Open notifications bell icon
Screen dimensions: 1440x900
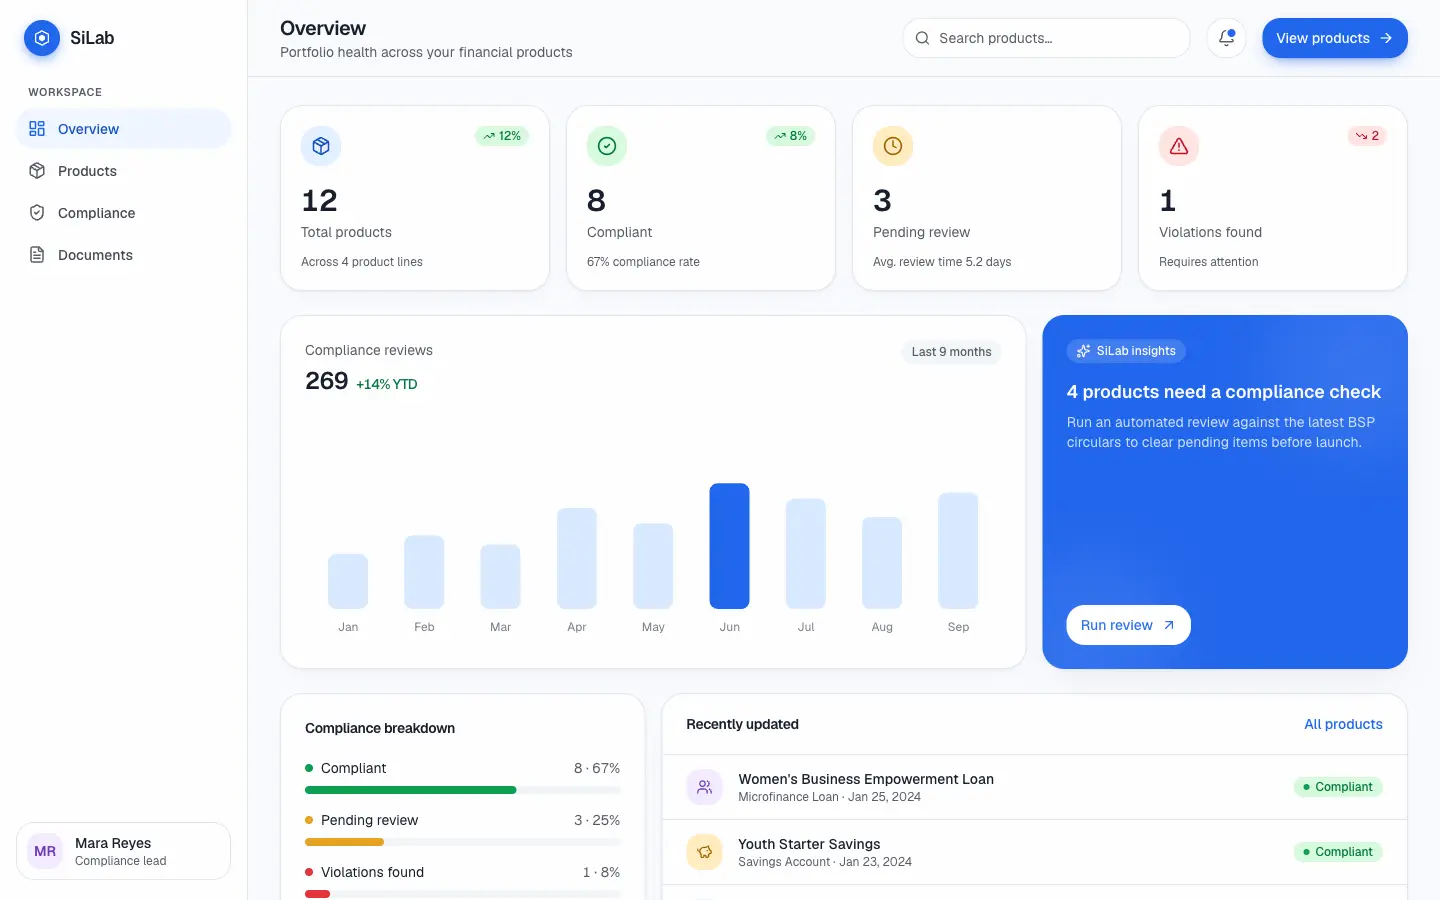[1226, 38]
